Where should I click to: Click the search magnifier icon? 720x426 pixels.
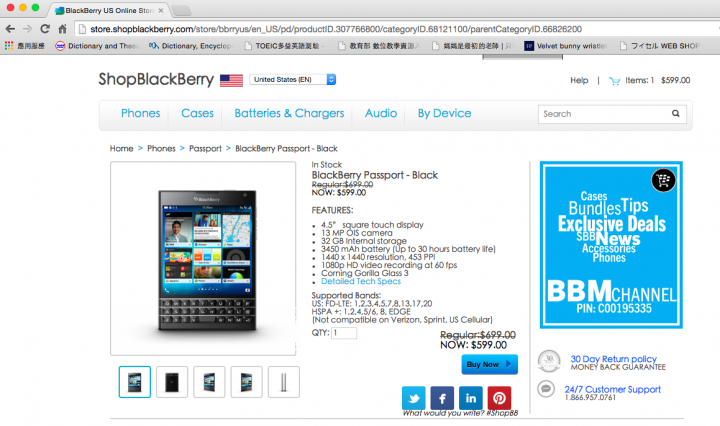pyautogui.click(x=675, y=113)
